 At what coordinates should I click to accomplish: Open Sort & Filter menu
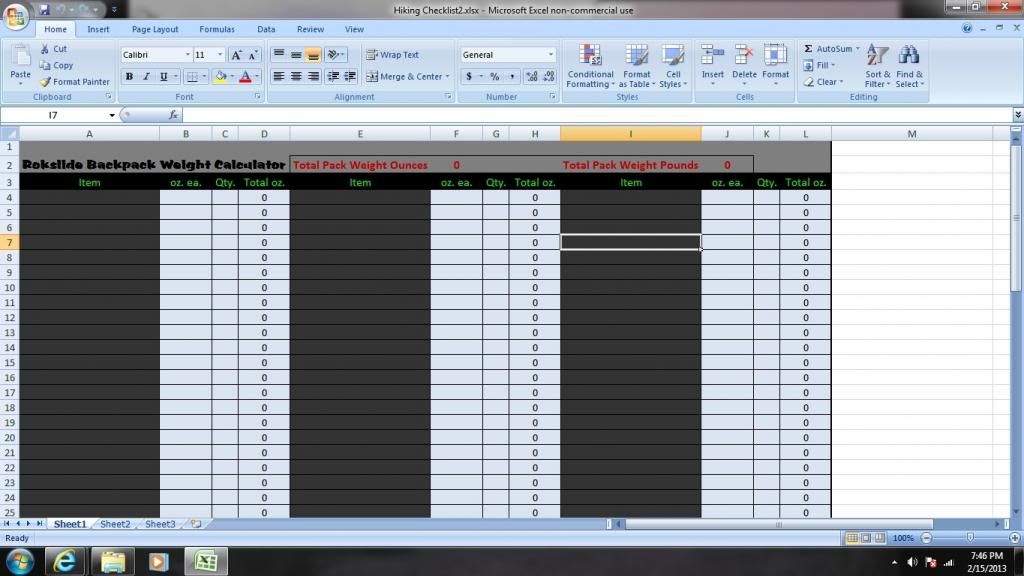click(878, 66)
